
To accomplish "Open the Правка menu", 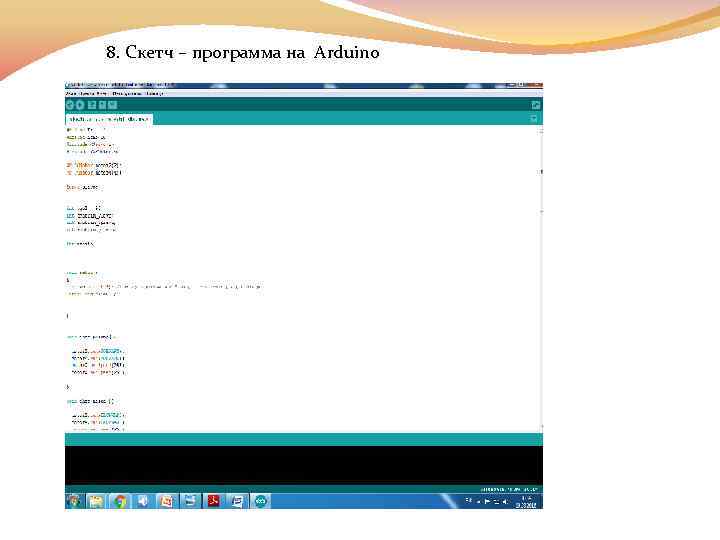I will coord(86,94).
